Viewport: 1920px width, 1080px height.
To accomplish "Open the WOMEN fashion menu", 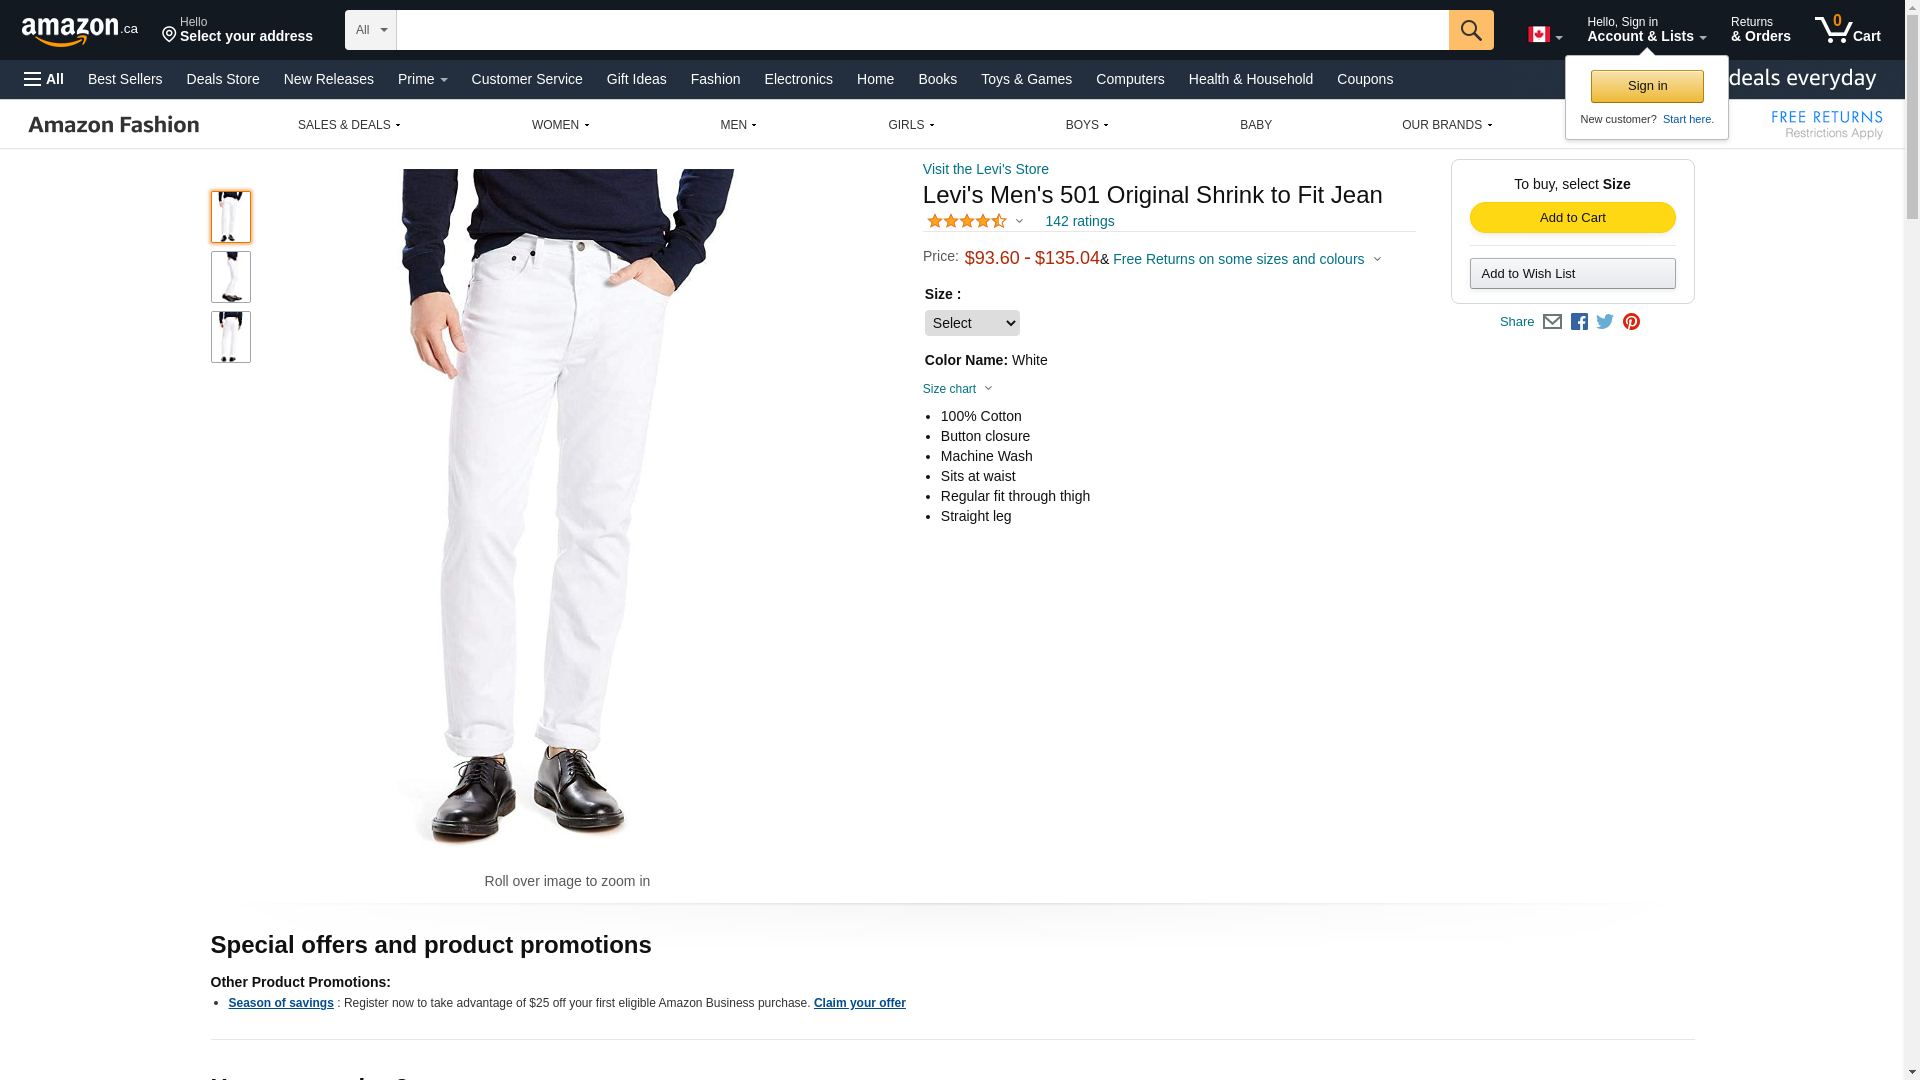I will pyautogui.click(x=560, y=125).
